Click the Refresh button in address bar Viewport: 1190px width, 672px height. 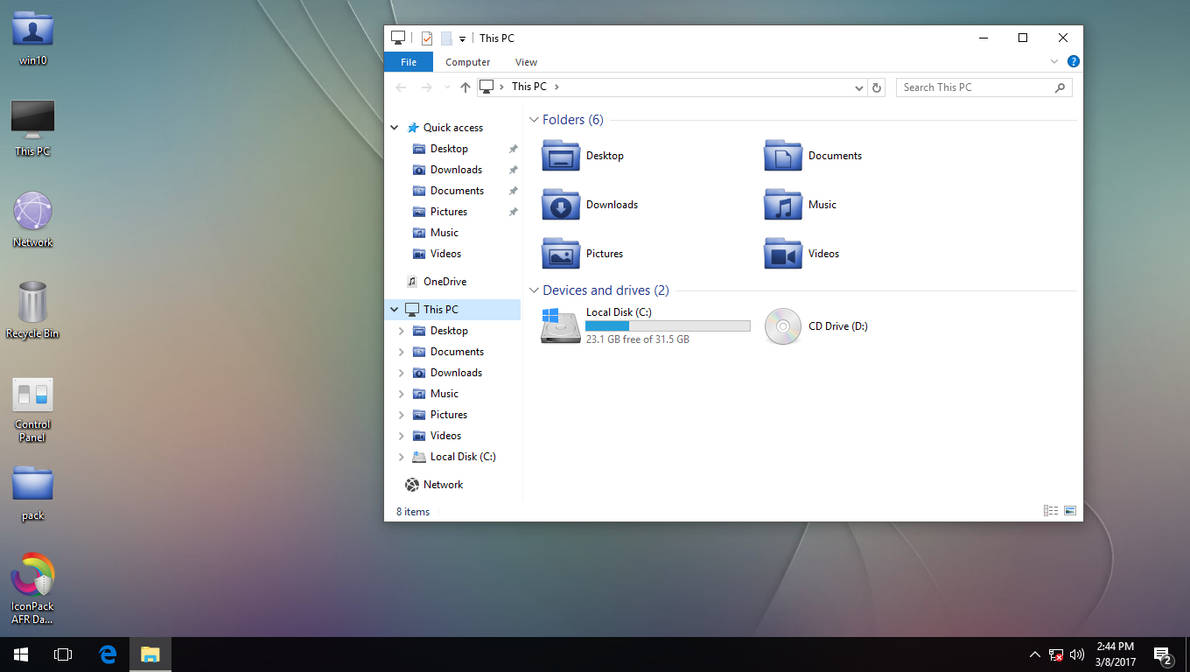pos(877,87)
